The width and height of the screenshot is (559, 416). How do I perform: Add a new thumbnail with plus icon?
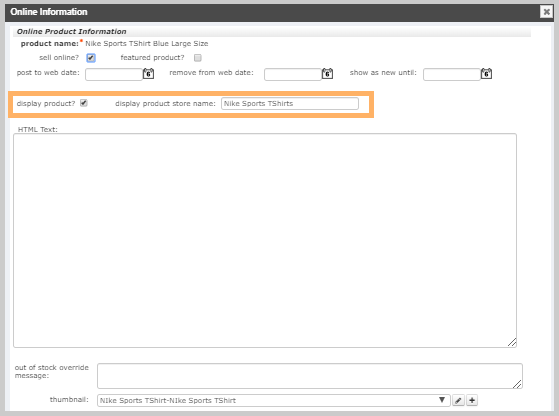(472, 400)
